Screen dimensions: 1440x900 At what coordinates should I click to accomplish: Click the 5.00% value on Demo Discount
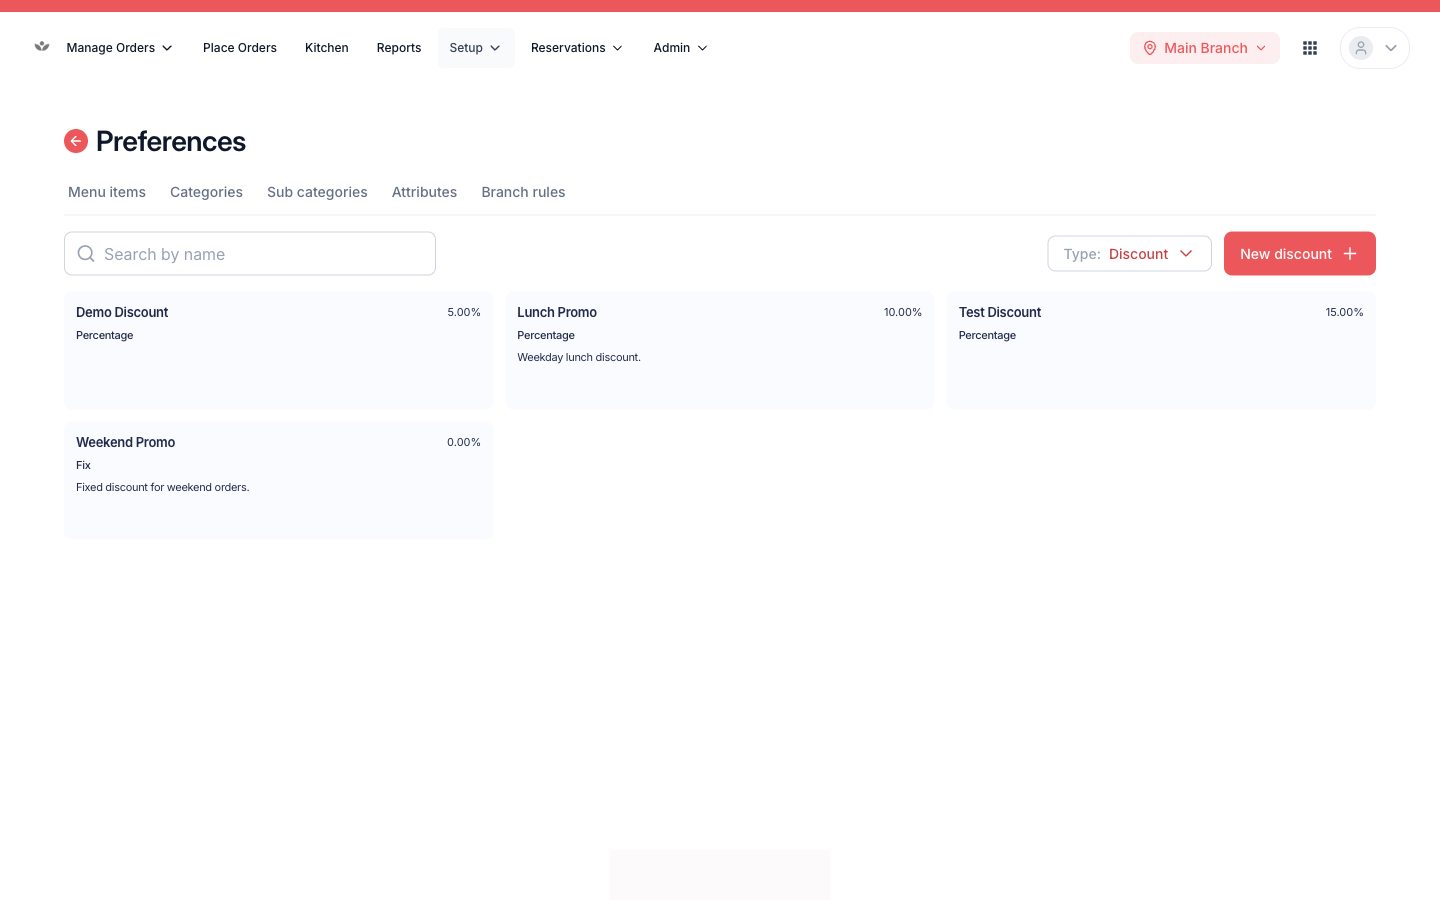pos(464,312)
